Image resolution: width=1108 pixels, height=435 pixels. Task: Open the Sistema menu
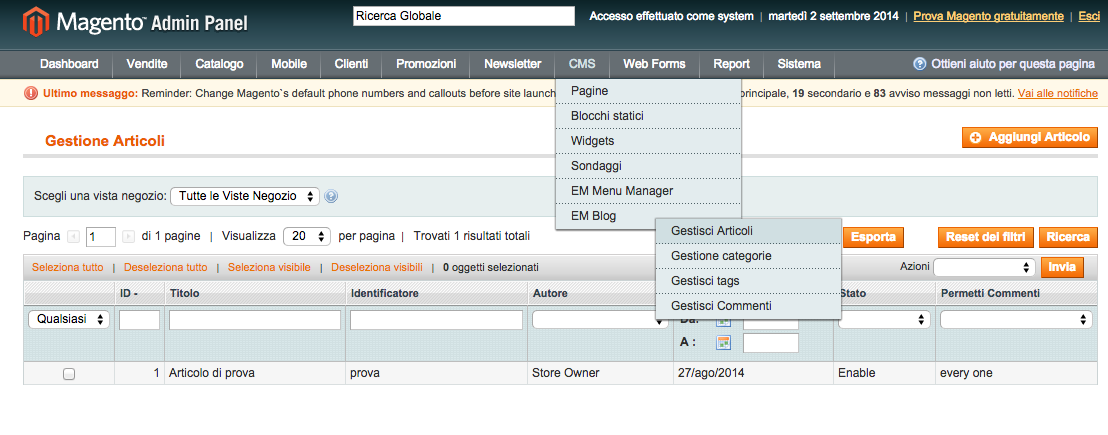pyautogui.click(x=799, y=64)
